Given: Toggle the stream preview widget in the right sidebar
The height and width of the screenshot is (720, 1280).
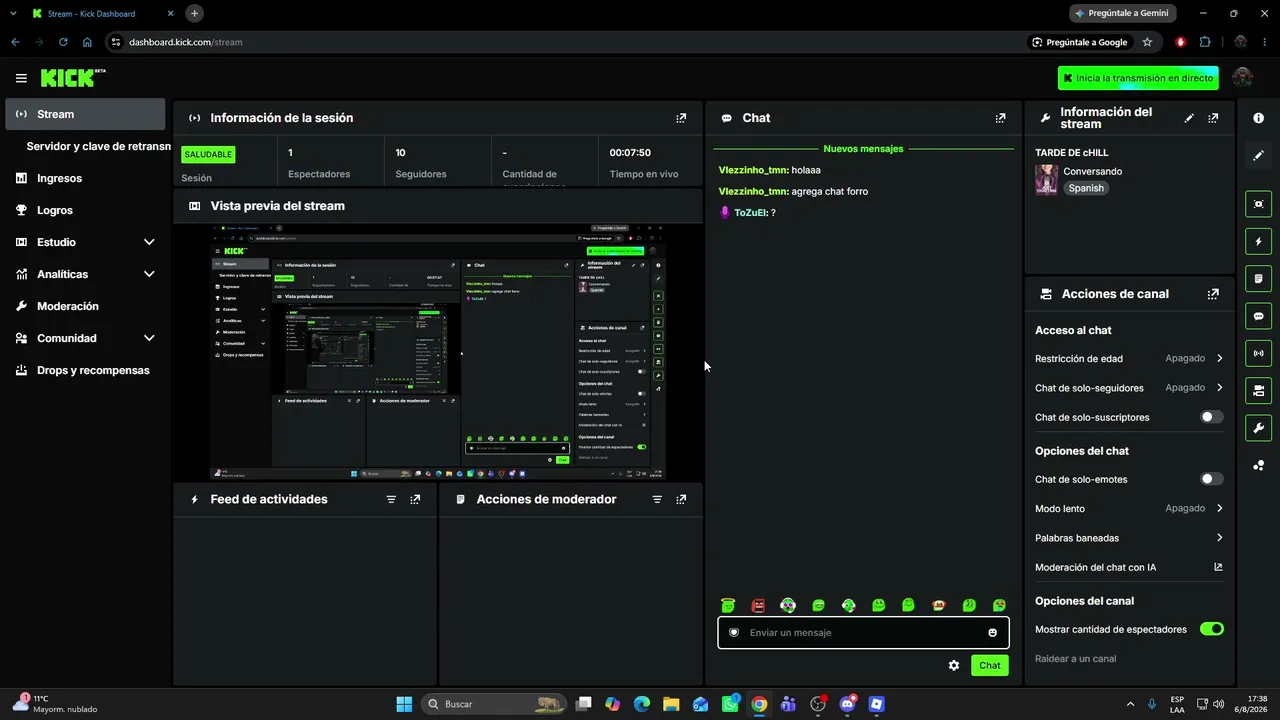Looking at the screenshot, I should click(x=1258, y=204).
